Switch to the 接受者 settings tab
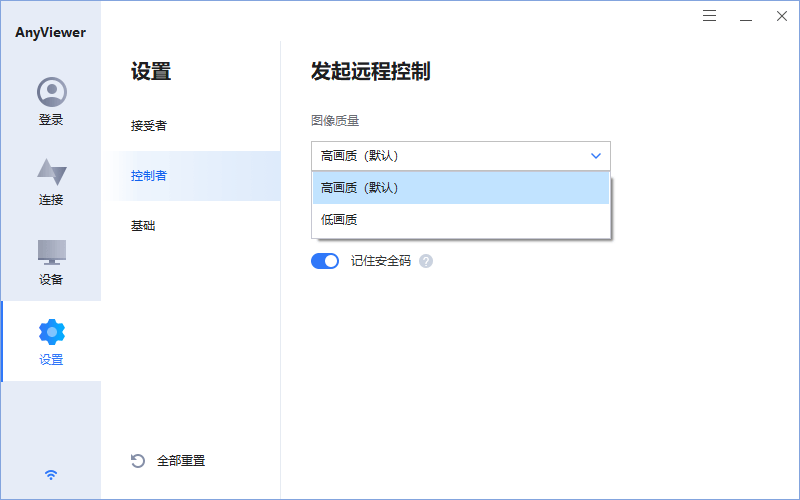Image resolution: width=800 pixels, height=500 pixels. coord(149,126)
